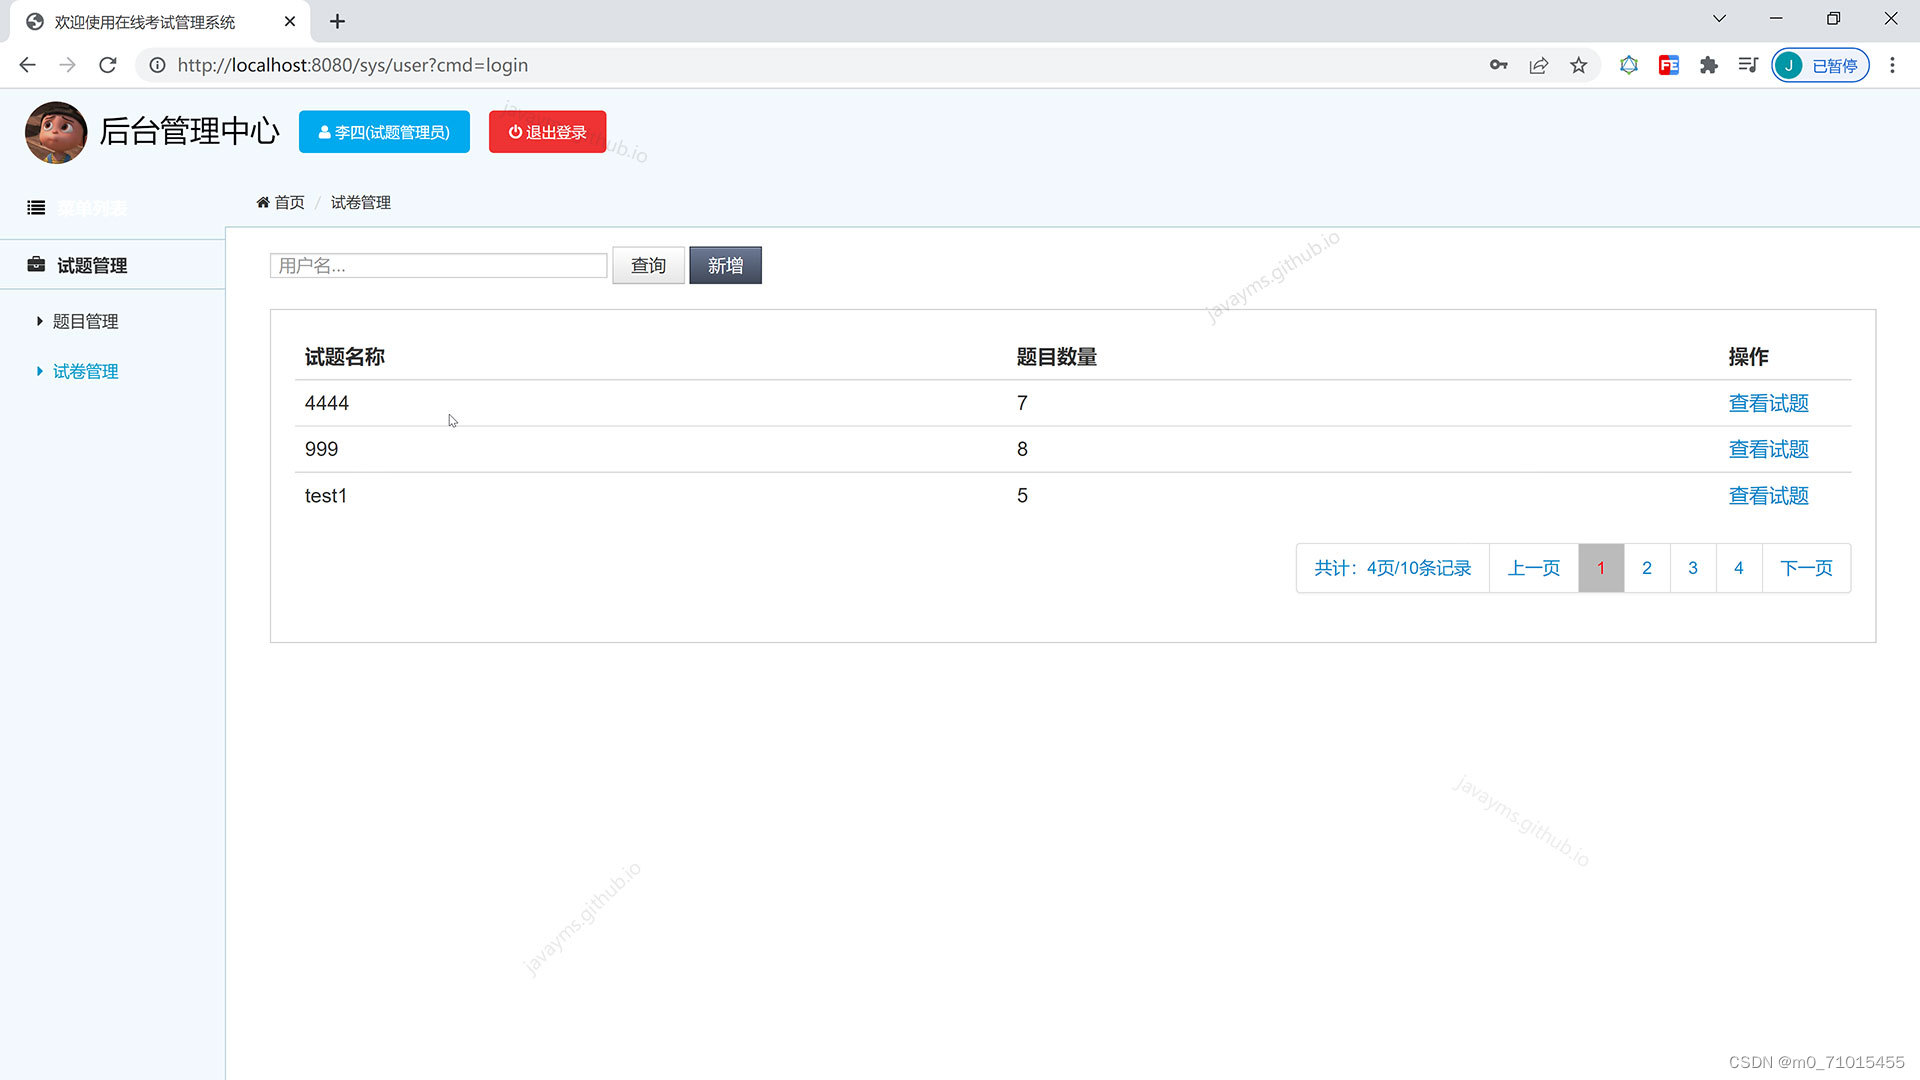Select the 试题管理 sidebar icon

(35, 264)
